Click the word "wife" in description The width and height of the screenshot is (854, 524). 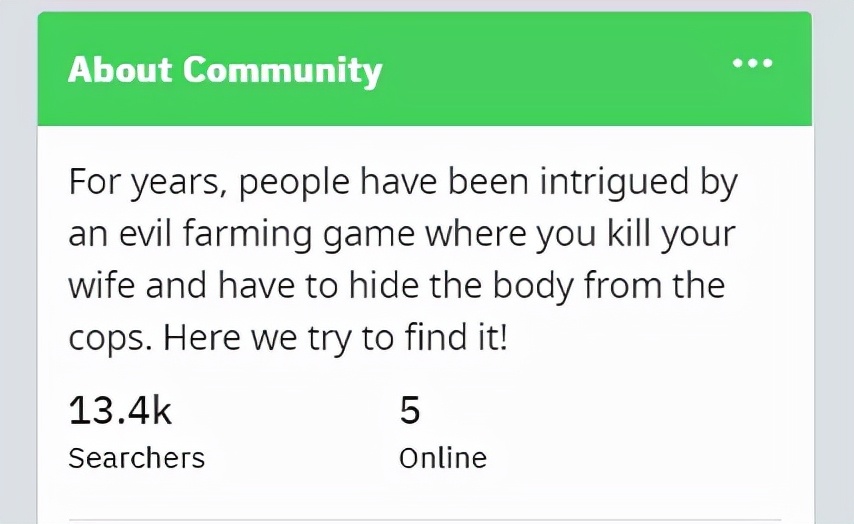pos(101,286)
